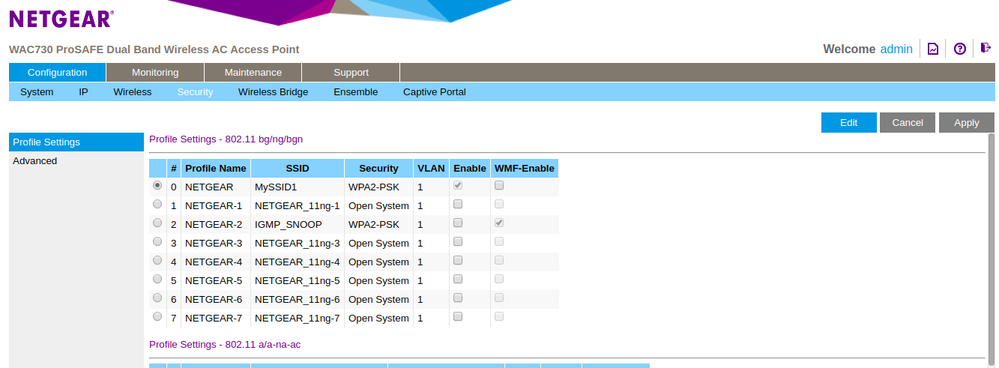Toggle Enable checkbox for NETGEAR-6
Screen dimensions: 999x368
click(x=457, y=298)
